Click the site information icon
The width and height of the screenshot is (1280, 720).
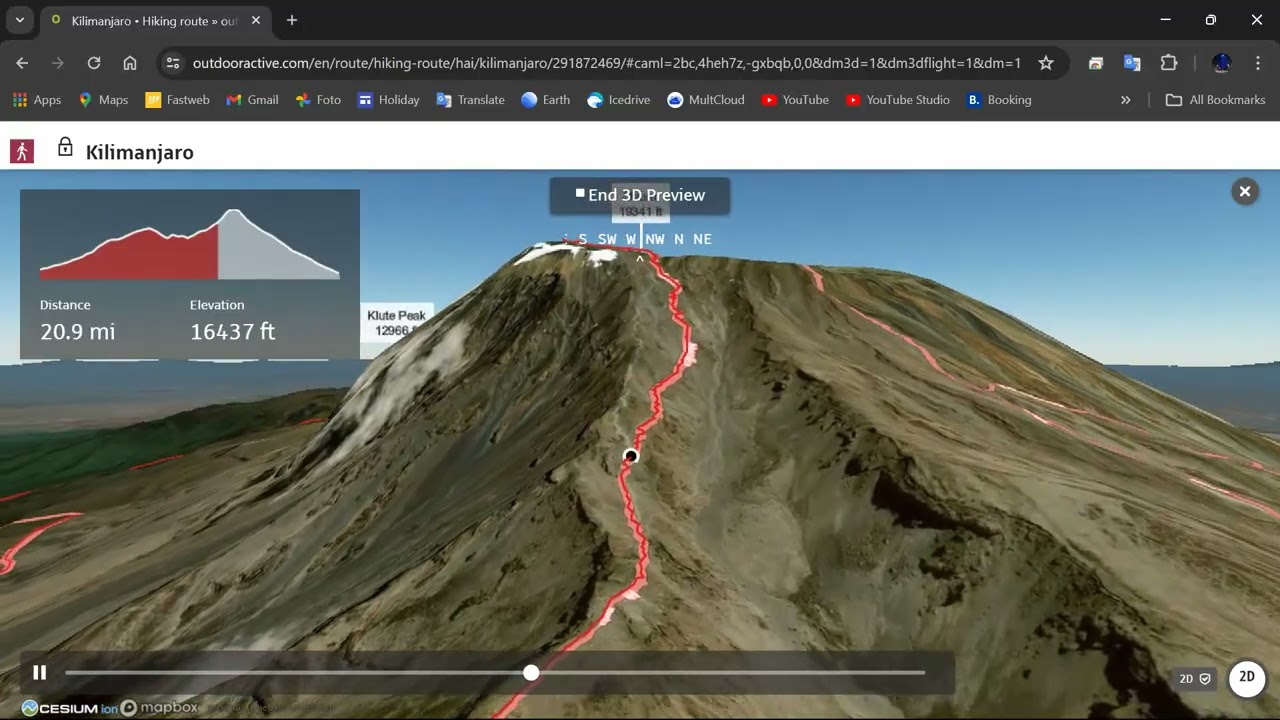point(173,63)
